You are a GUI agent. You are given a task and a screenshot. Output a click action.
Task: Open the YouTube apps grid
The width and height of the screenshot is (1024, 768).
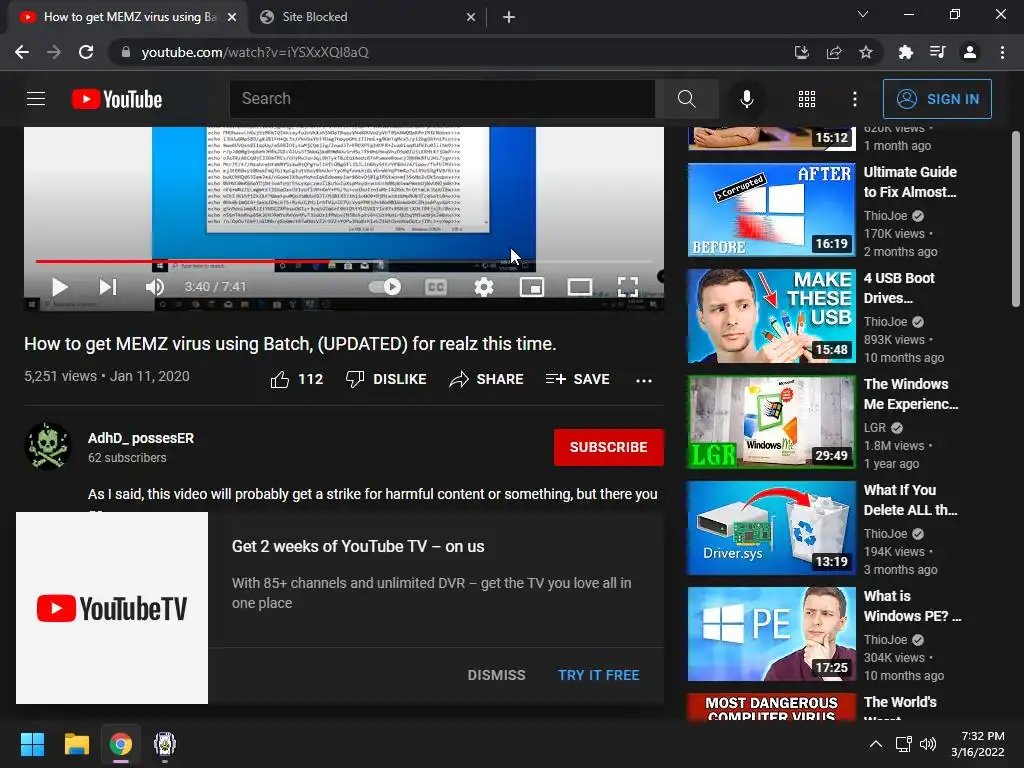[807, 99]
